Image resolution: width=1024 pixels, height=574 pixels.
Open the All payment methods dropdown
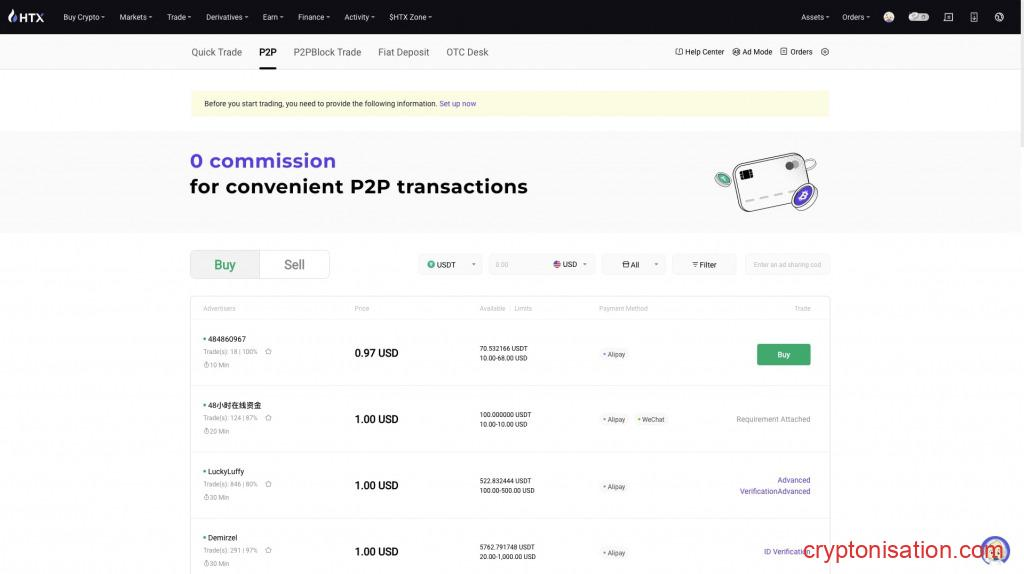pos(634,265)
